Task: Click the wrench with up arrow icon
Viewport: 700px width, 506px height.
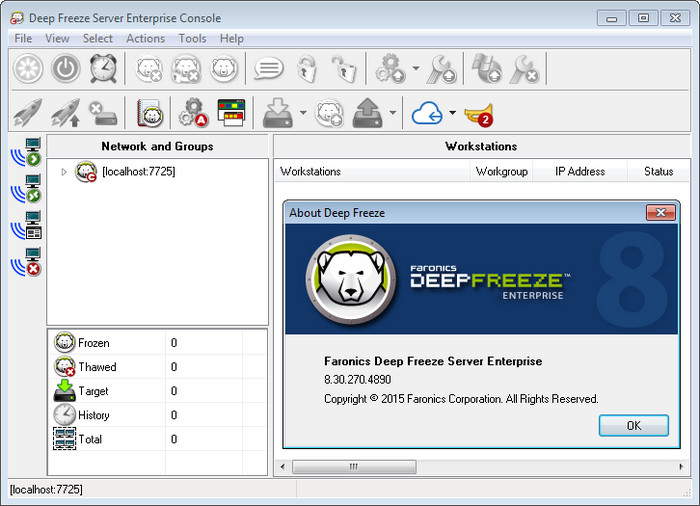Action: [442, 69]
